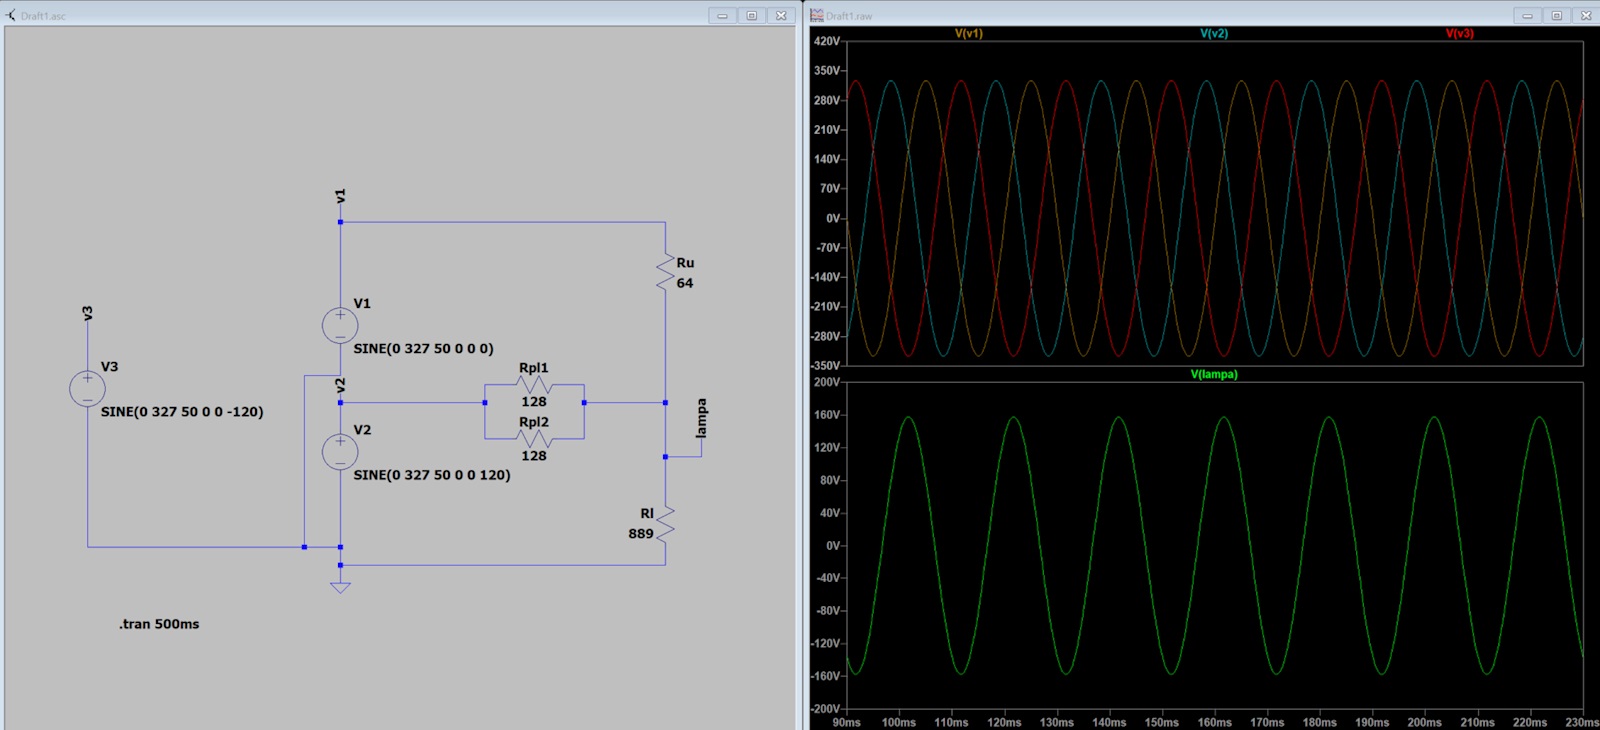Viewport: 1600px width, 730px height.
Task: Maximize the Draft1.asc schematic window
Action: click(752, 15)
